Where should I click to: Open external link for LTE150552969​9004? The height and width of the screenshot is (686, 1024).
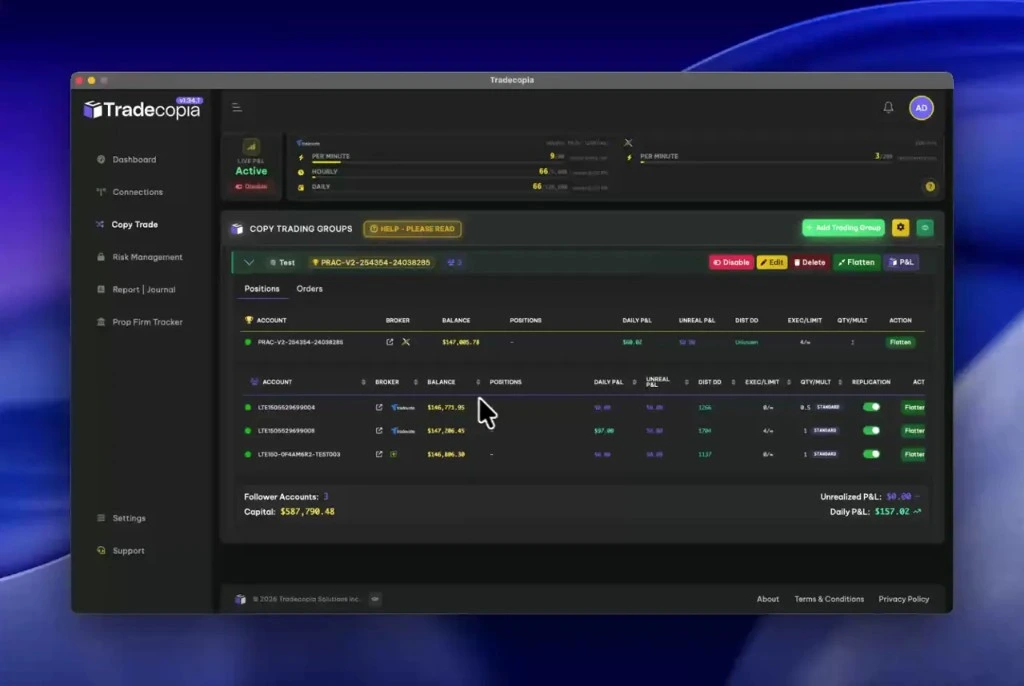click(x=379, y=407)
